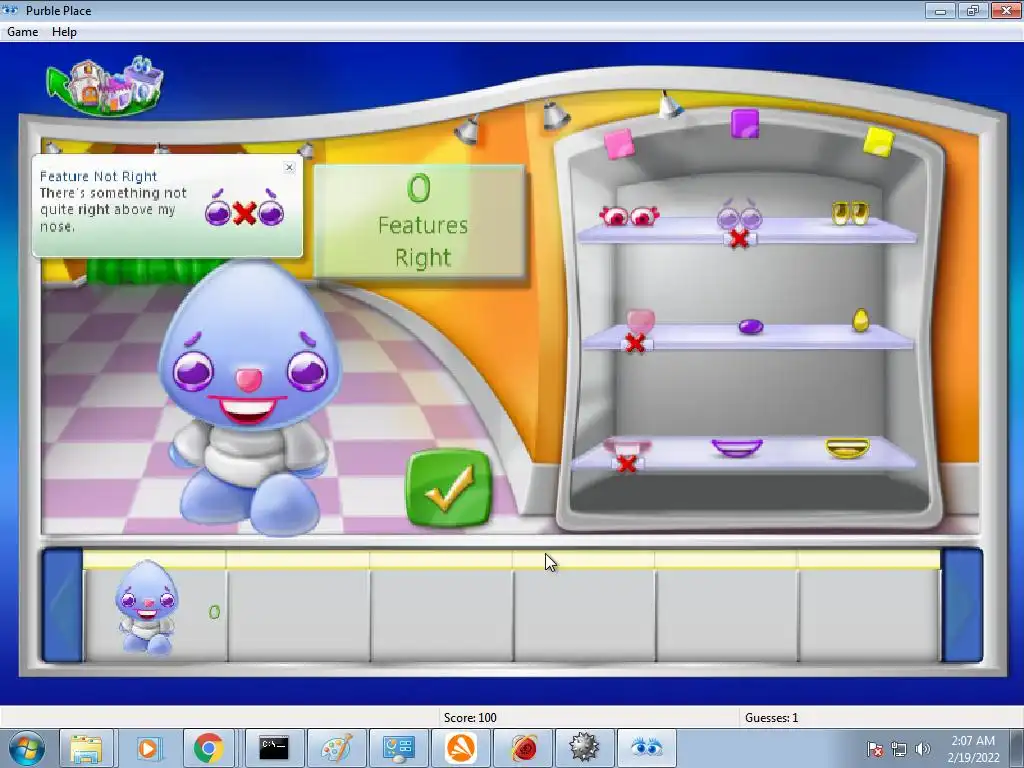Select the yellow eyes on top shelf
Image resolution: width=1024 pixels, height=768 pixels.
(850, 213)
